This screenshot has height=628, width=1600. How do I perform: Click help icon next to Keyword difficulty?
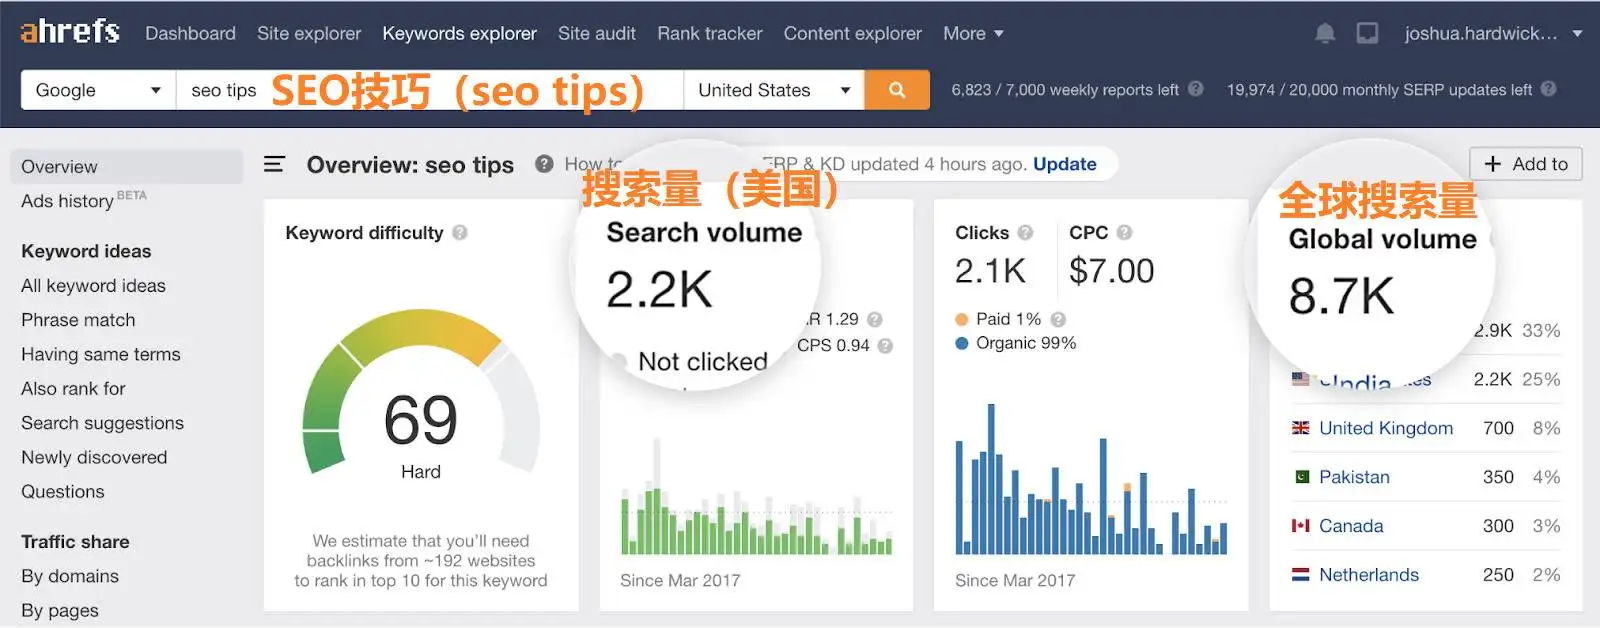pyautogui.click(x=460, y=233)
